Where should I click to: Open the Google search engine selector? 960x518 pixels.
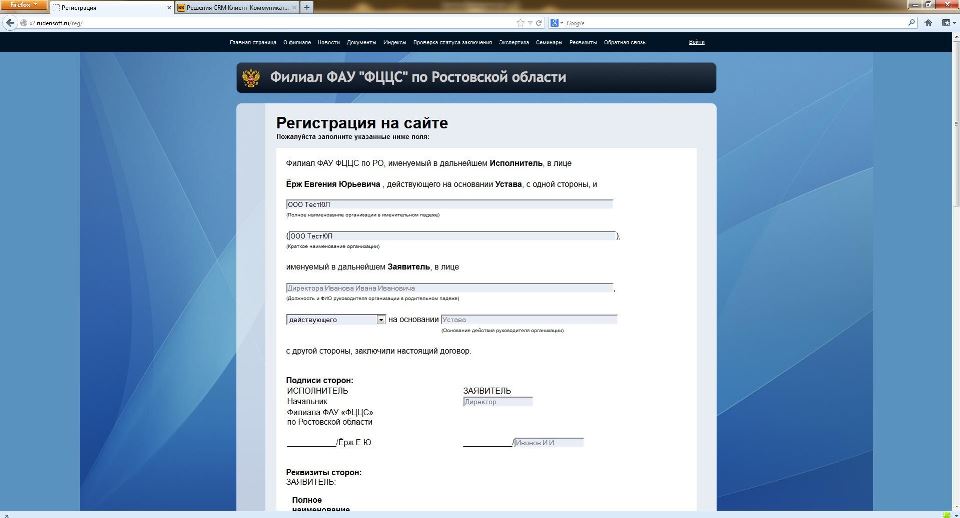tap(557, 23)
